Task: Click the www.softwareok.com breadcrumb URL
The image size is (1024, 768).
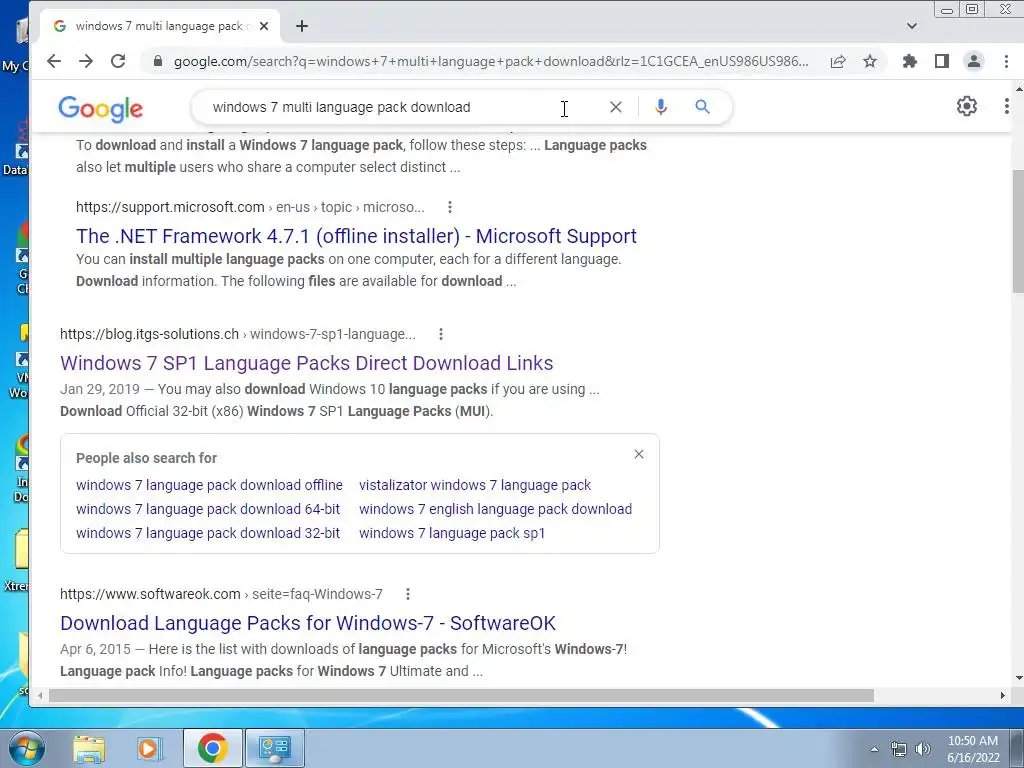Action: tap(221, 594)
